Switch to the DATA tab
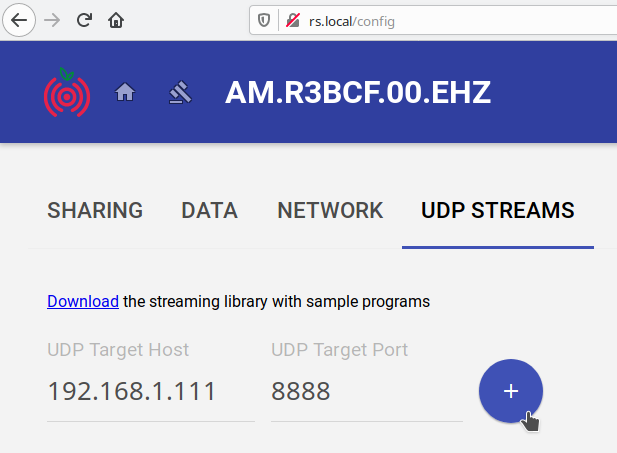The width and height of the screenshot is (617, 453). 209,210
